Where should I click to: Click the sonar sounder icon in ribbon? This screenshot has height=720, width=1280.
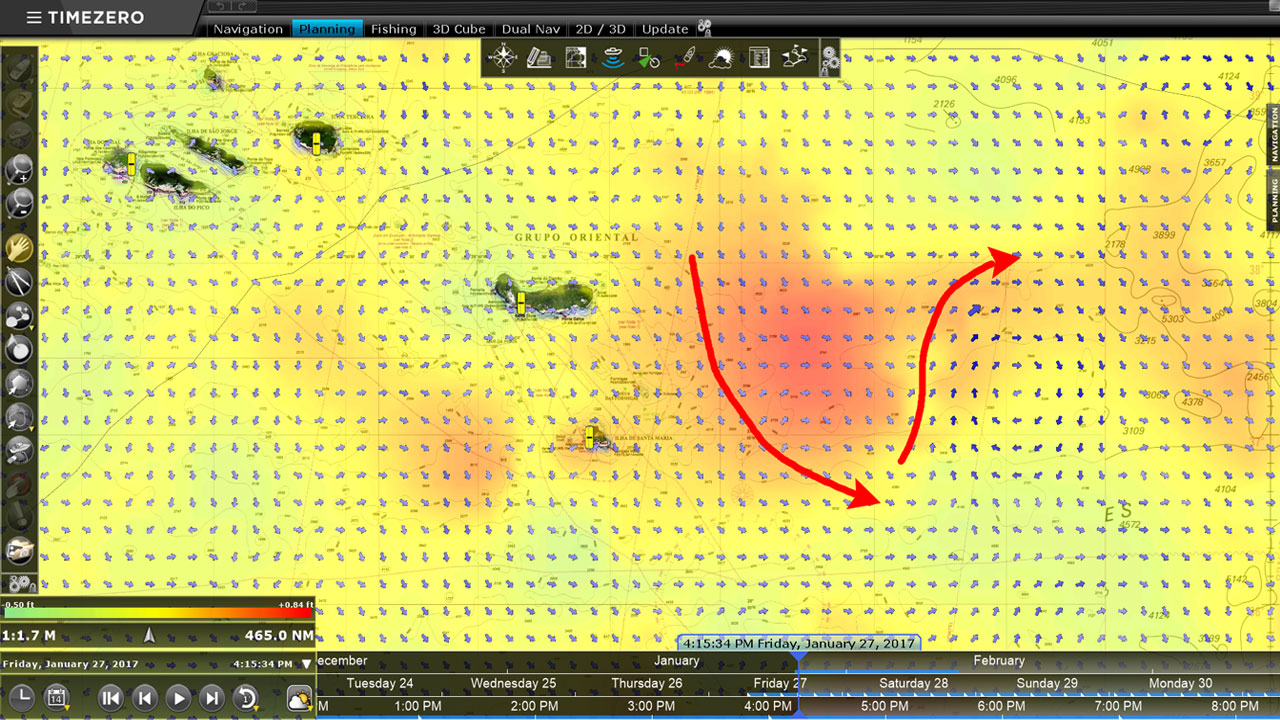click(613, 58)
